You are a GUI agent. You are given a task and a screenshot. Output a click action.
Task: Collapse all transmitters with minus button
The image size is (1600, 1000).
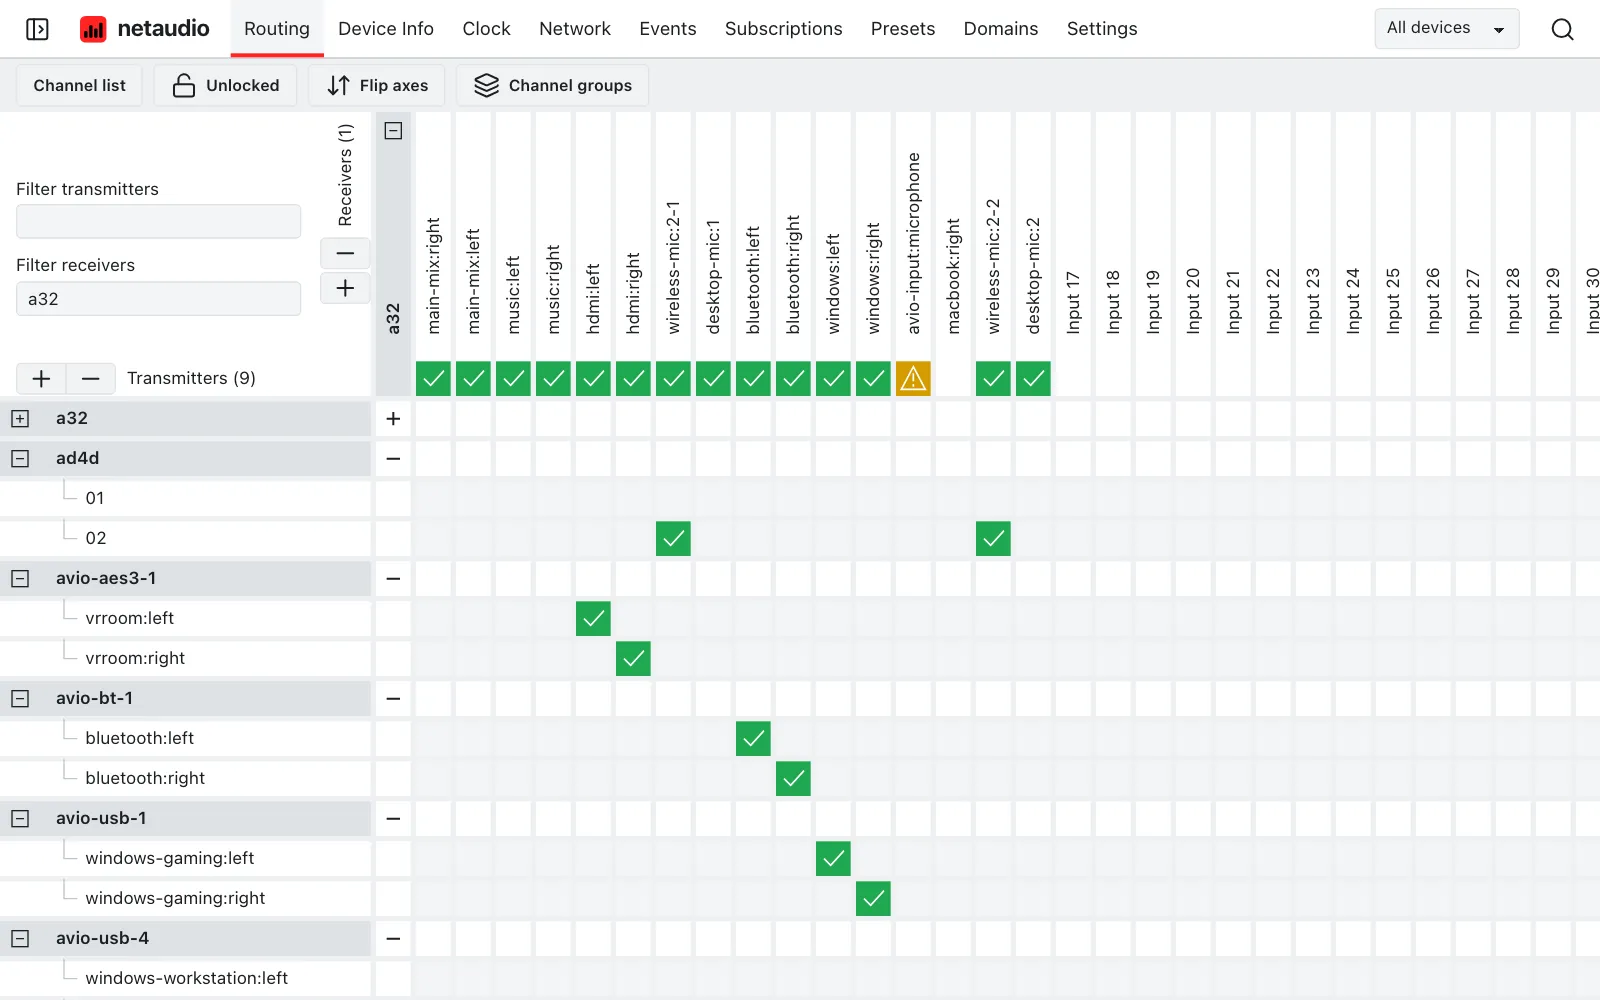pyautogui.click(x=91, y=379)
